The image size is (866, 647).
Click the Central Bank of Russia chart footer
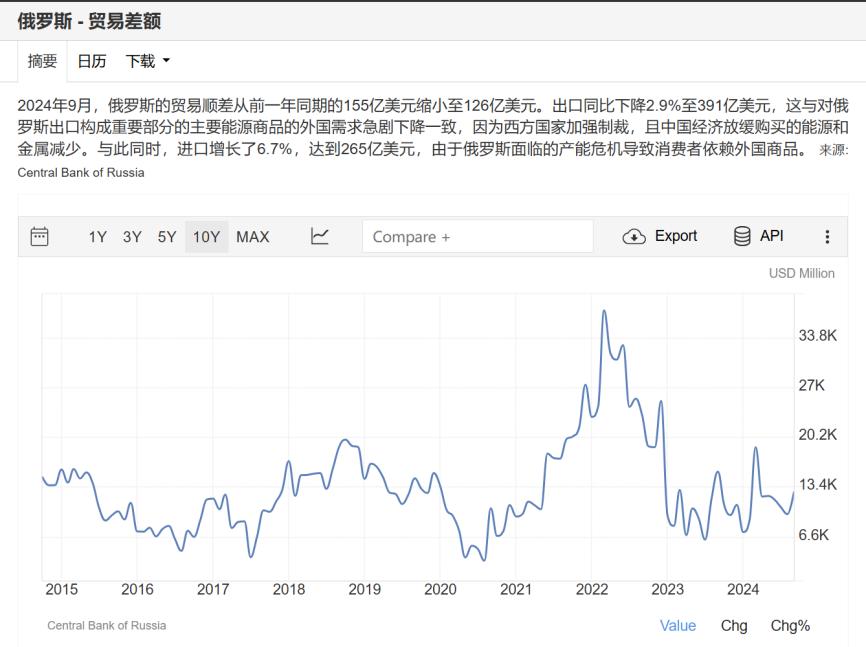(x=107, y=625)
